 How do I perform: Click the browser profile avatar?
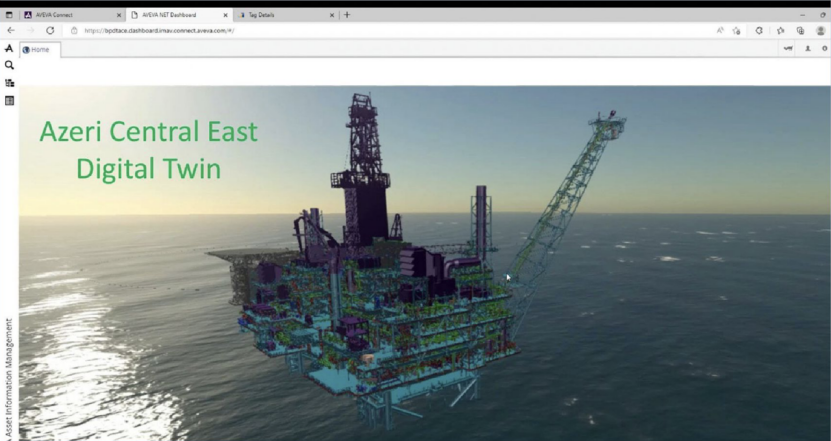(x=821, y=31)
